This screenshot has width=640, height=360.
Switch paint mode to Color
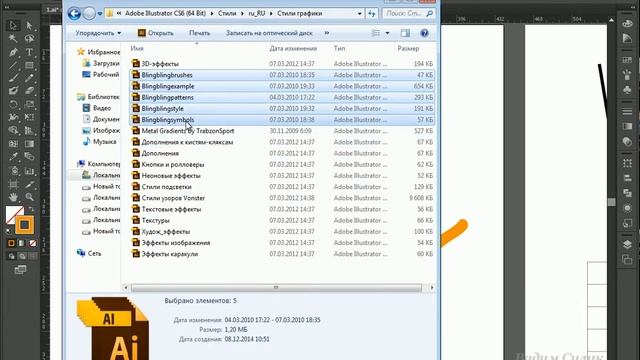click(11, 243)
